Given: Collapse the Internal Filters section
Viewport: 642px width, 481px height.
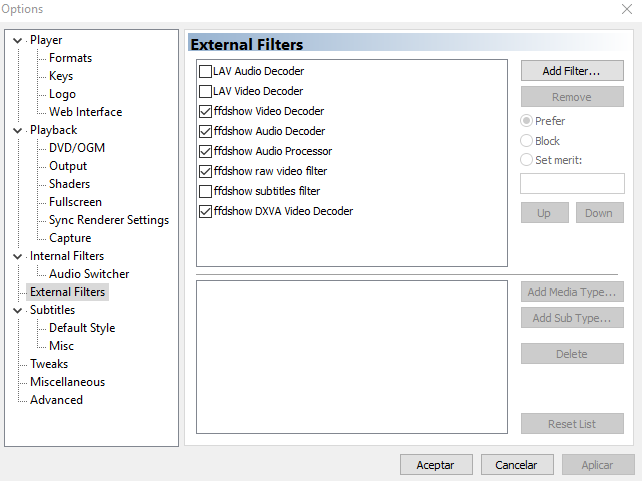Looking at the screenshot, I should 18,256.
